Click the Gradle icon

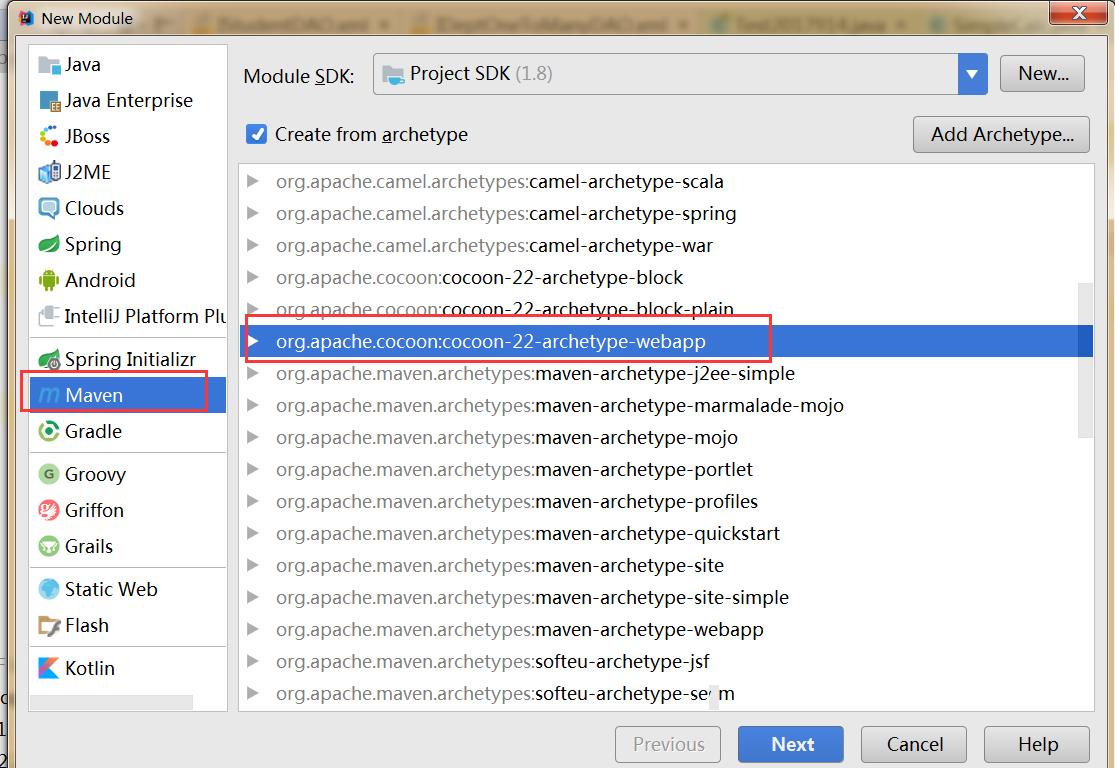[49, 432]
